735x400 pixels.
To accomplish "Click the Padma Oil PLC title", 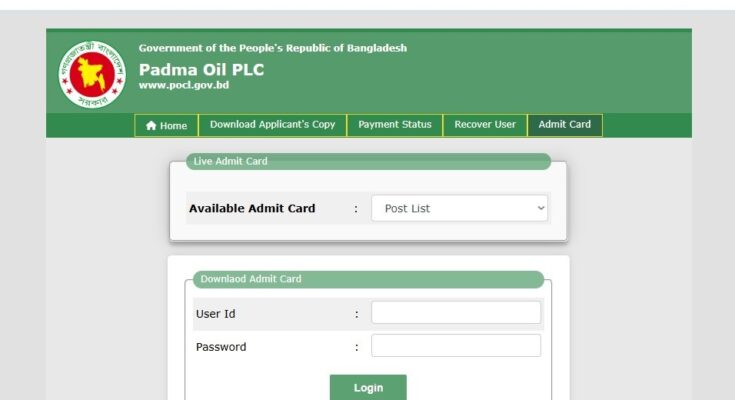I will [x=202, y=69].
